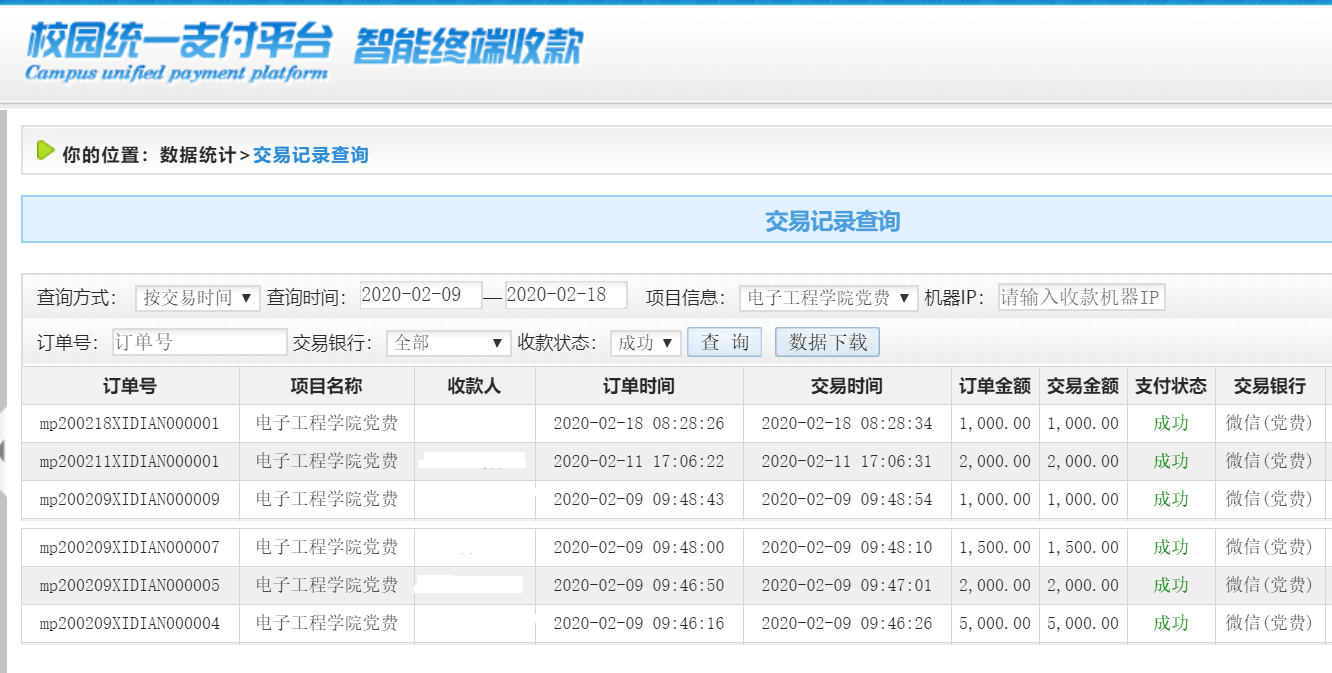Click the 订单金额 column header
The width and height of the screenshot is (1332, 673).
[x=994, y=386]
